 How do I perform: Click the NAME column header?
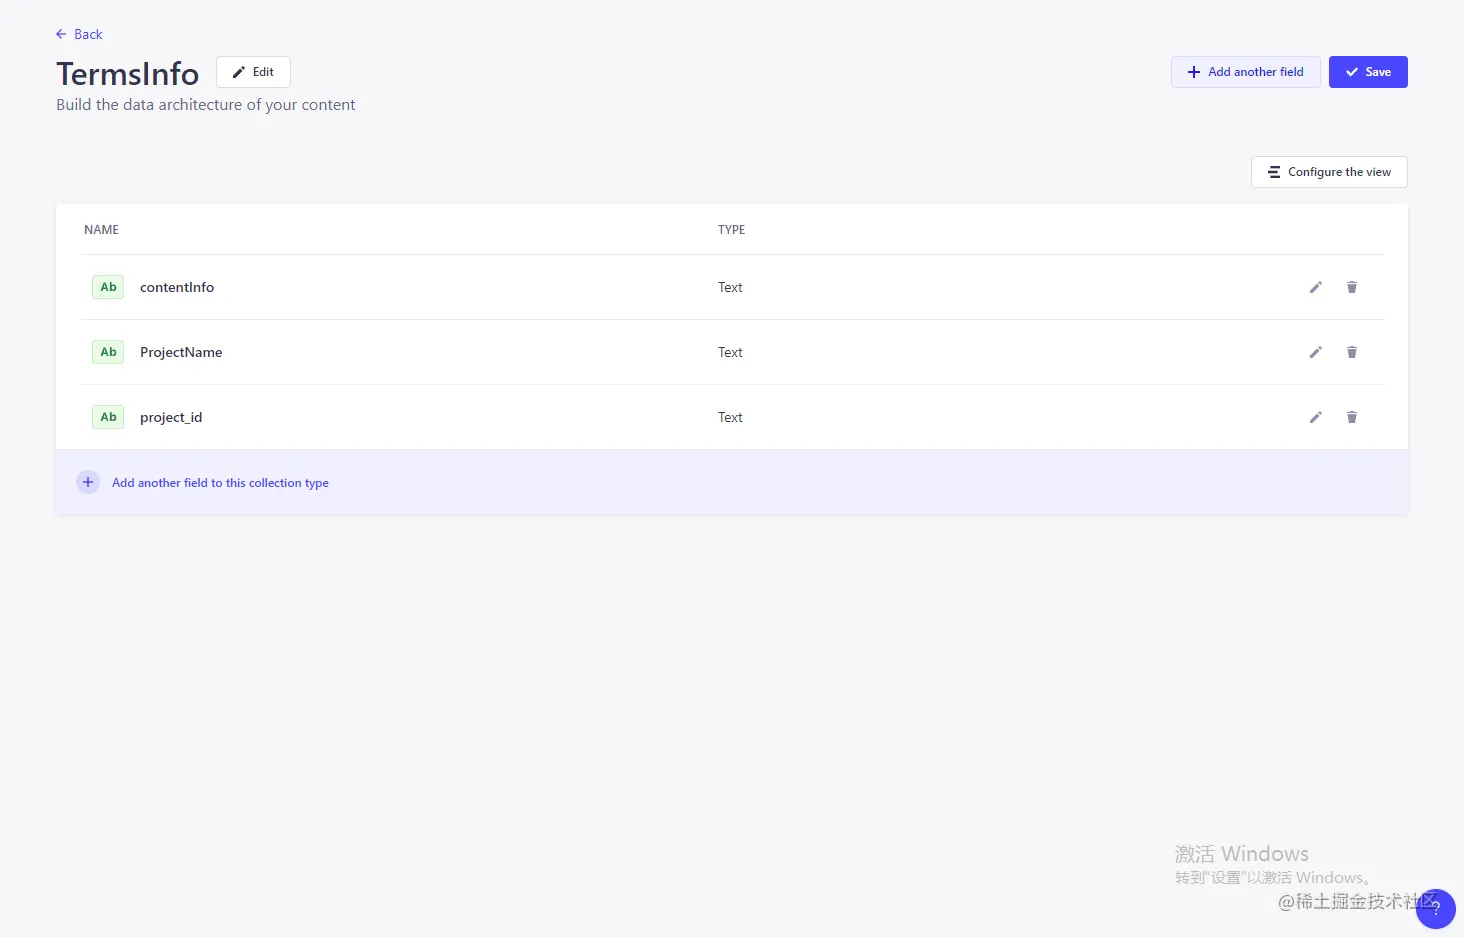coord(101,230)
